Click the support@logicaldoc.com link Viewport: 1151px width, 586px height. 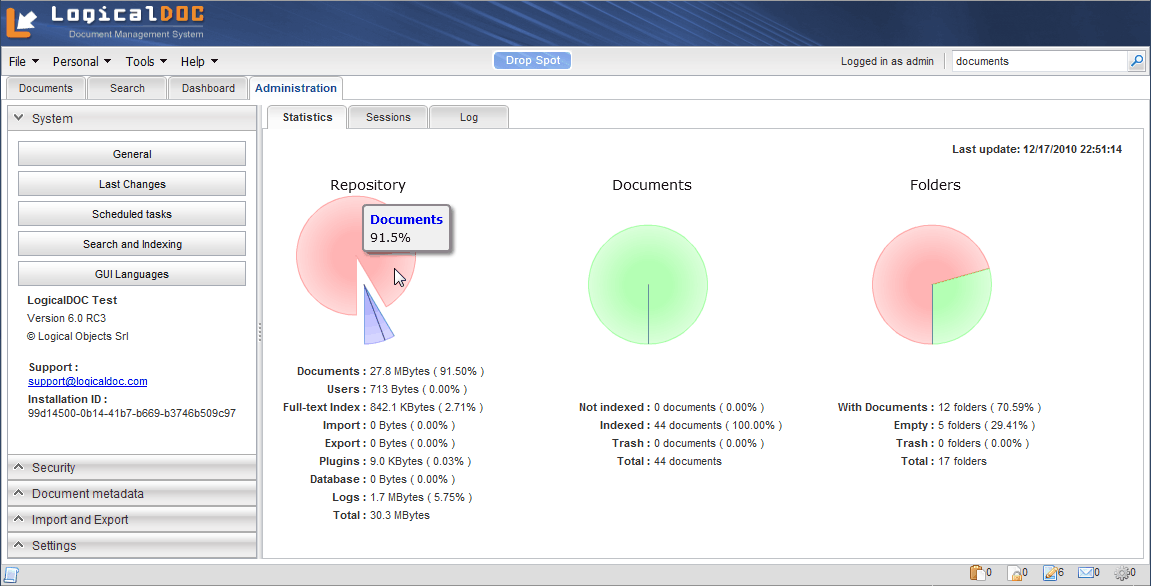(x=88, y=381)
